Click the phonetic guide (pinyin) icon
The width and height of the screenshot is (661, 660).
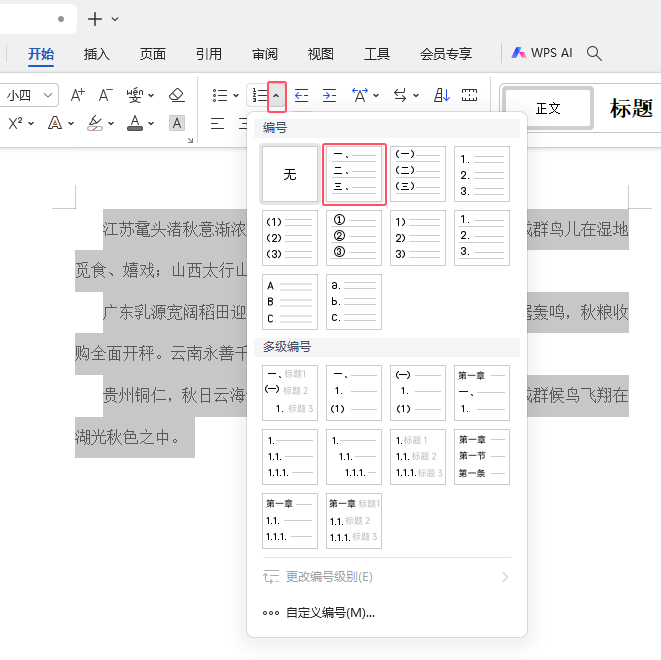(135, 95)
